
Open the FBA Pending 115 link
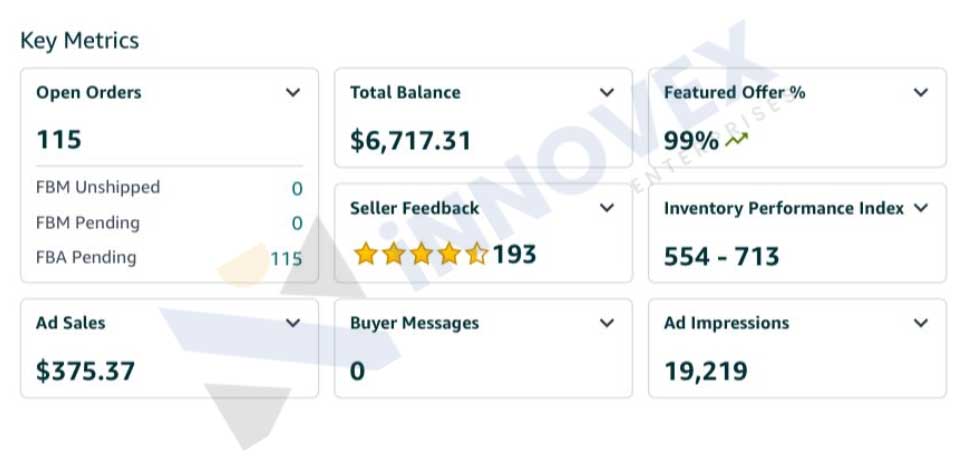[286, 259]
